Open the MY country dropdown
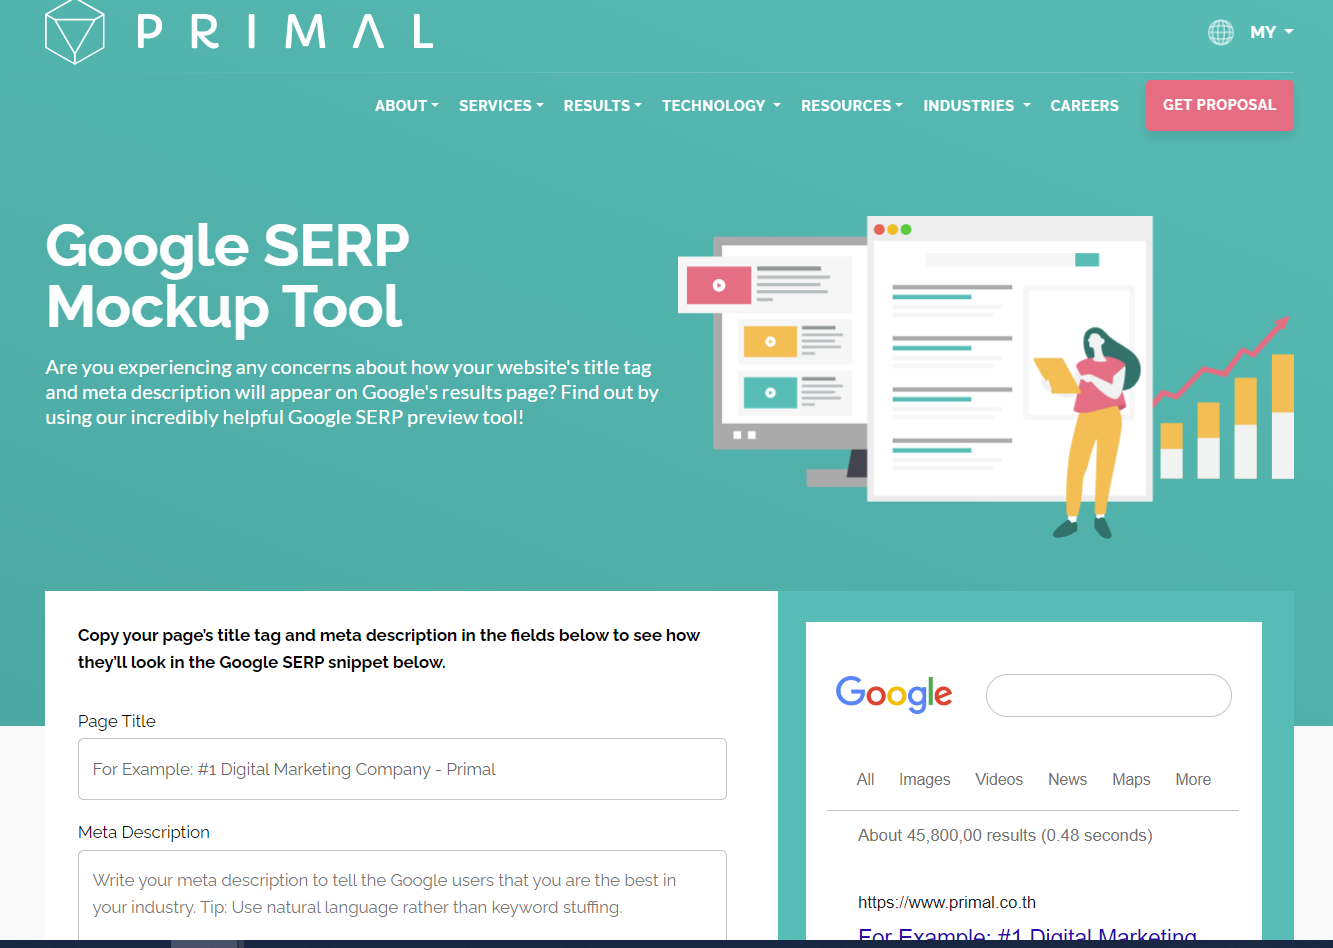1333x948 pixels. pyautogui.click(x=1271, y=32)
